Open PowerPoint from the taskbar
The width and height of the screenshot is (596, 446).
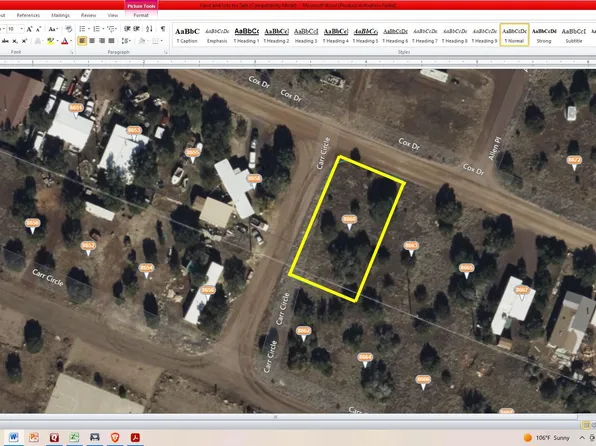click(x=34, y=437)
